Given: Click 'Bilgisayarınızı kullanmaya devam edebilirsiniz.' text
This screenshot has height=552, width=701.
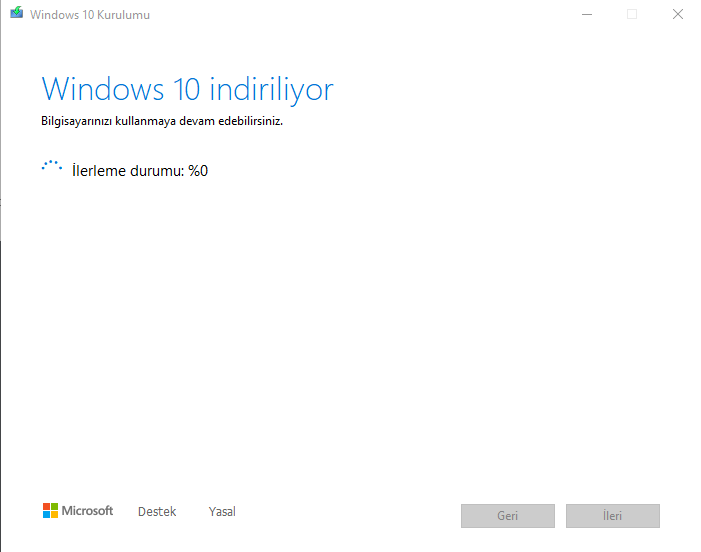Looking at the screenshot, I should click(x=162, y=121).
